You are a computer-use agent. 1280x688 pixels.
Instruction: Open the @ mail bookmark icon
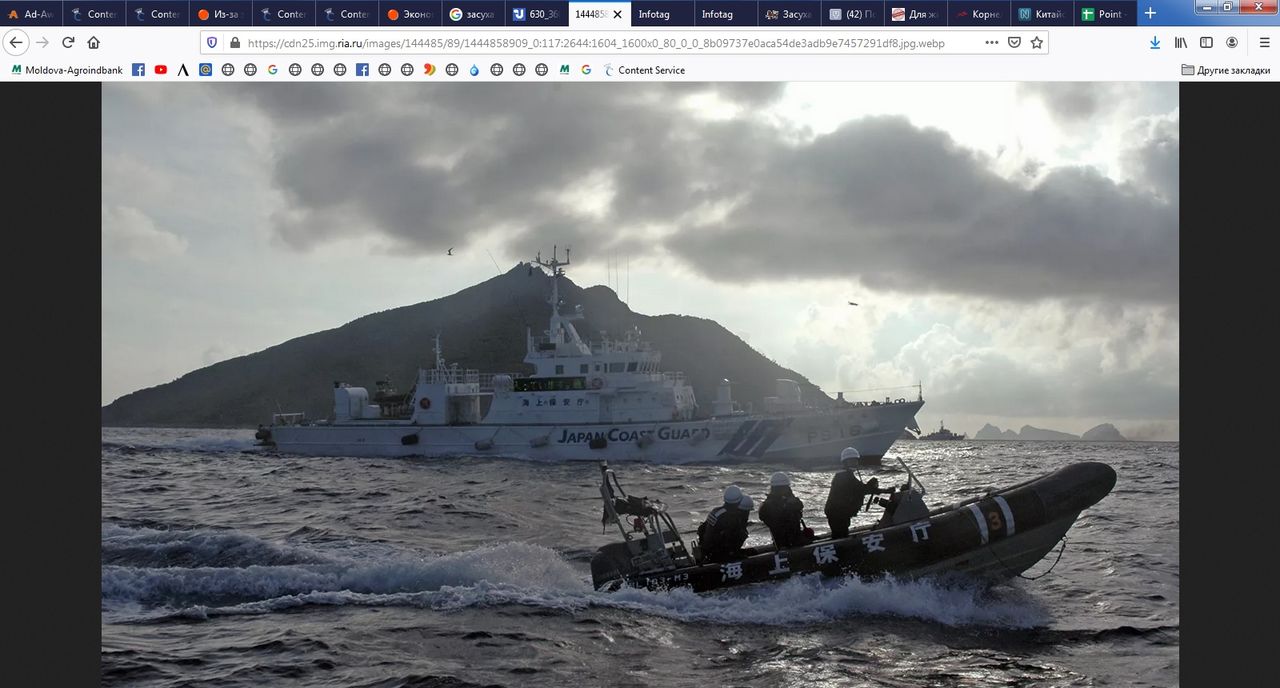point(205,70)
